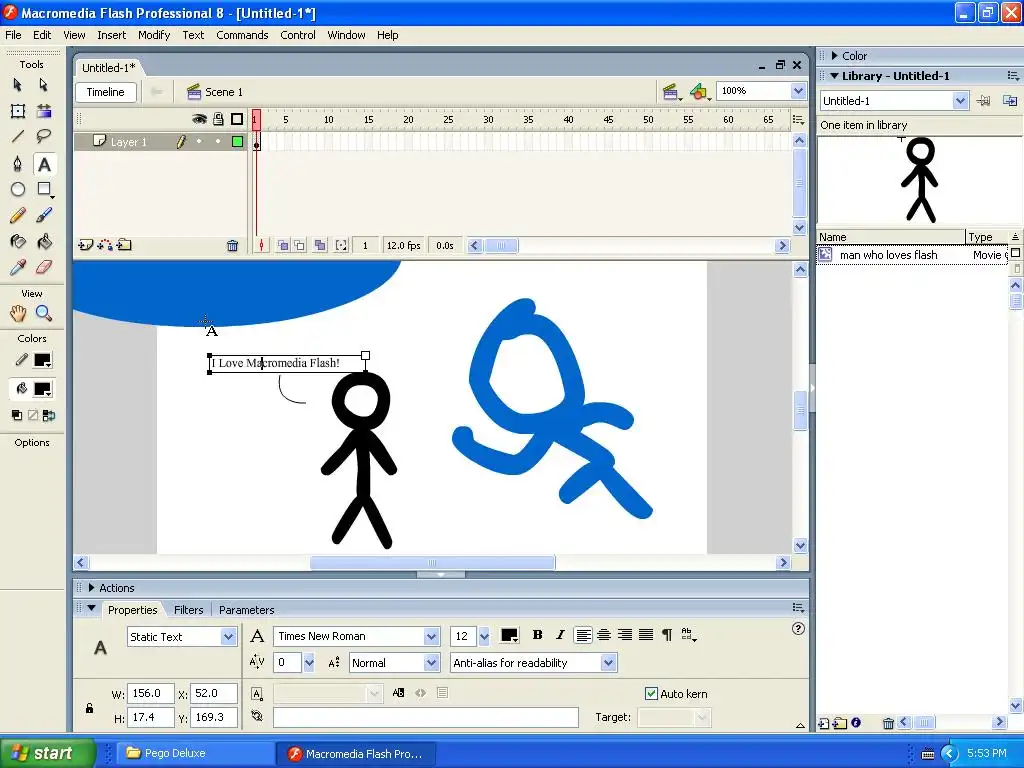Click the Edit Symbols icon
The image size is (1024, 768).
(x=699, y=92)
